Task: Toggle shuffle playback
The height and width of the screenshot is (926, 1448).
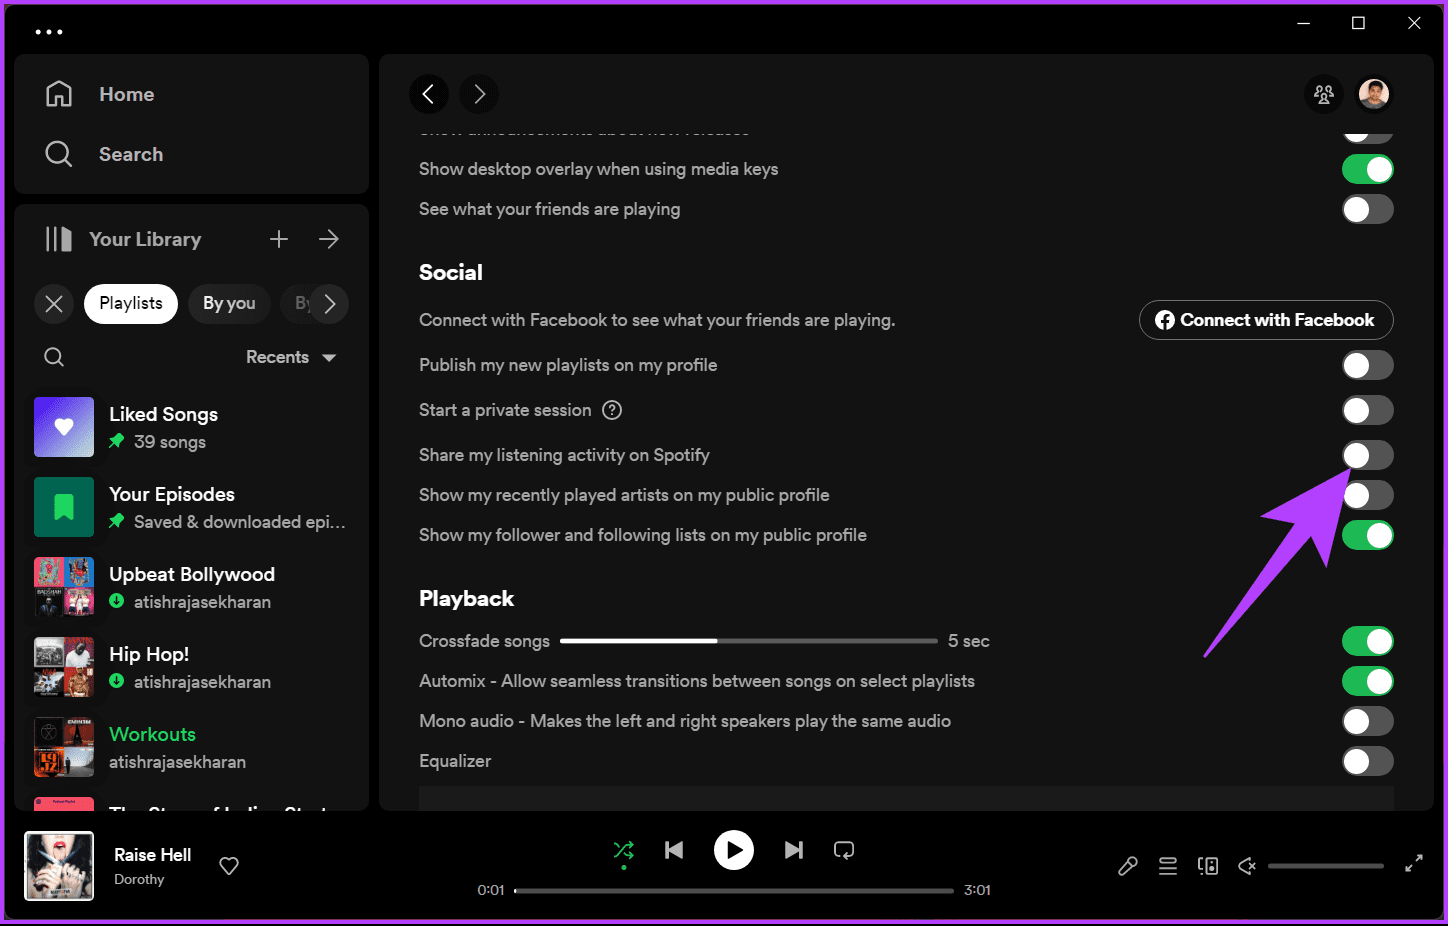Action: [623, 850]
